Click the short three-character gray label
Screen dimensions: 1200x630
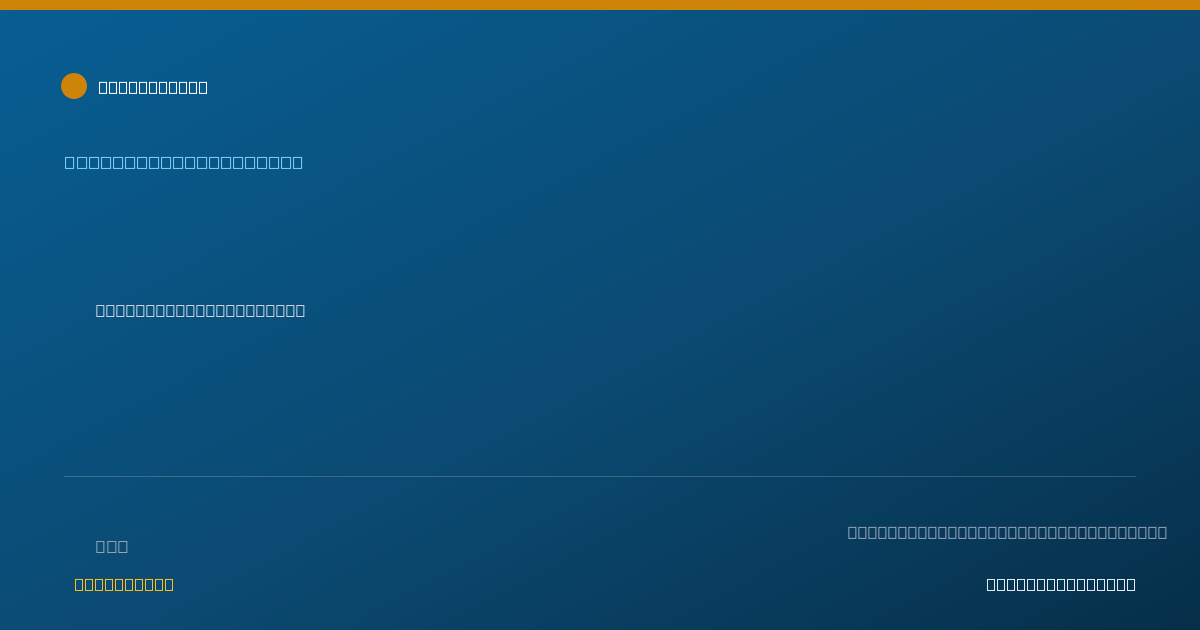click(x=112, y=546)
